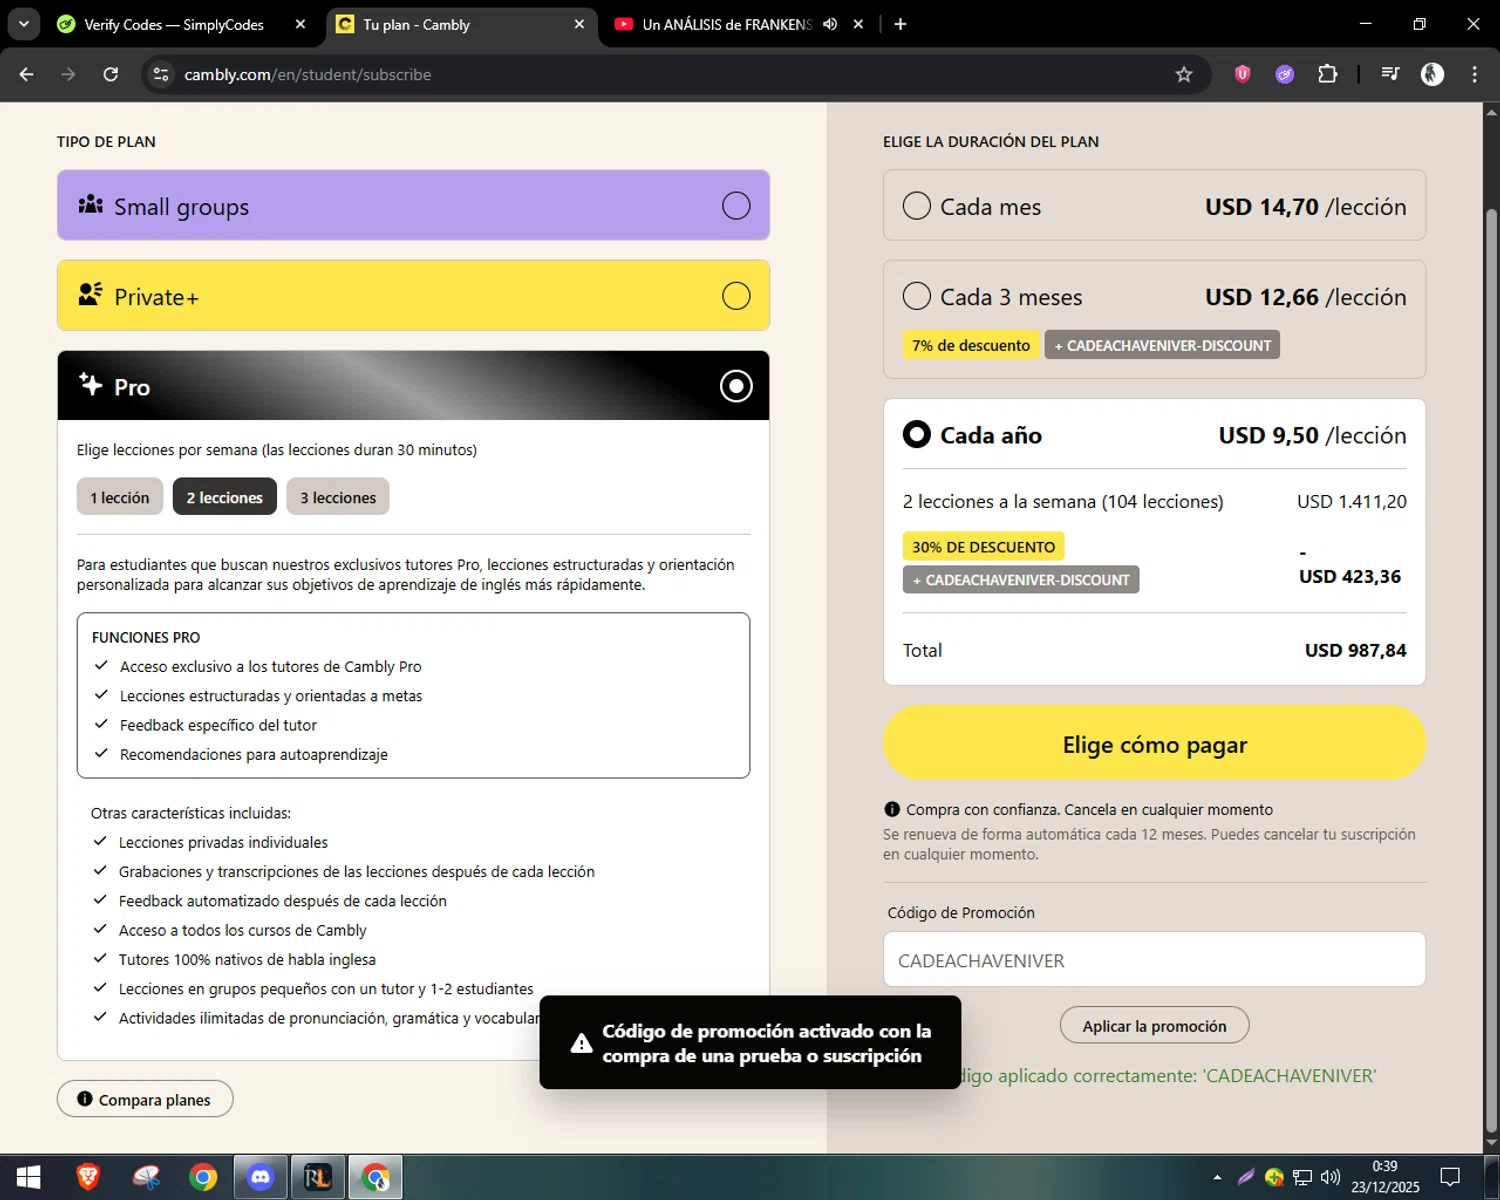This screenshot has height=1200, width=1500.
Task: Open the Chrome profile avatar
Action: (1432, 74)
